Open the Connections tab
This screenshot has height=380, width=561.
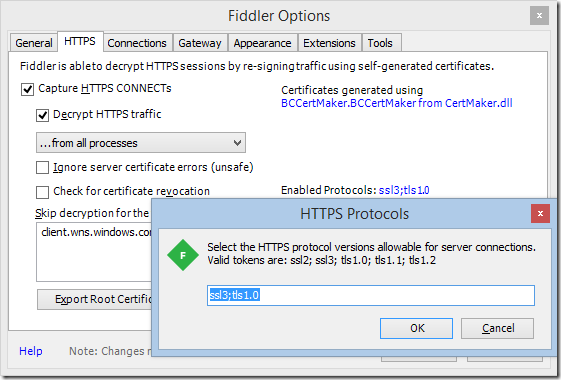[x=137, y=43]
